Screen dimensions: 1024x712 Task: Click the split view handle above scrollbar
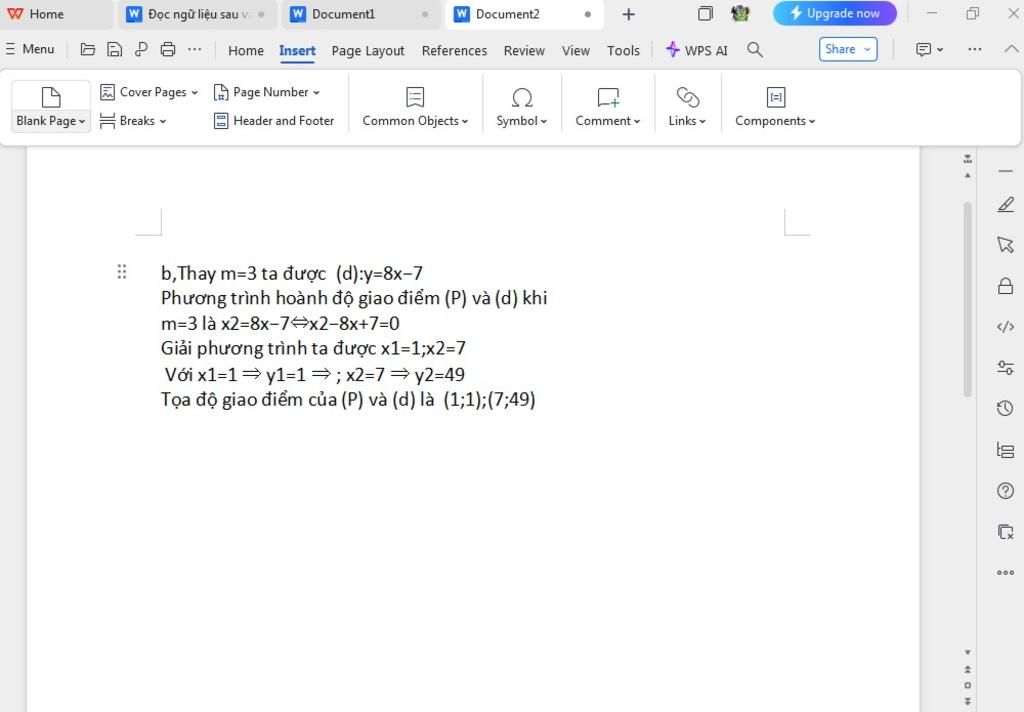968,159
